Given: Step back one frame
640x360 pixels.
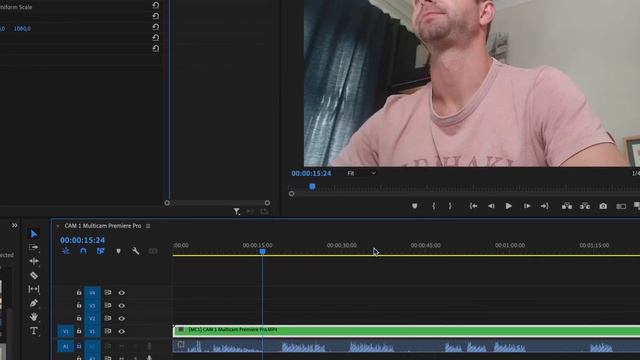Looking at the screenshot, I should pyautogui.click(x=491, y=206).
